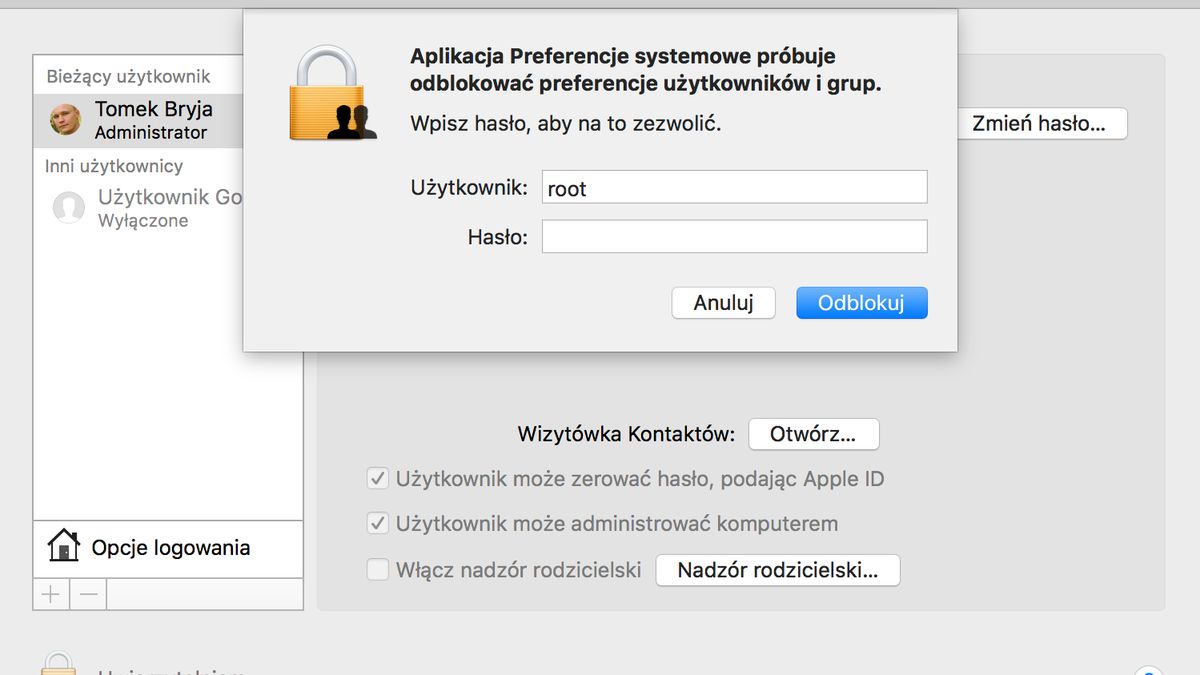
Task: Click the house icon for login options
Action: click(x=64, y=547)
